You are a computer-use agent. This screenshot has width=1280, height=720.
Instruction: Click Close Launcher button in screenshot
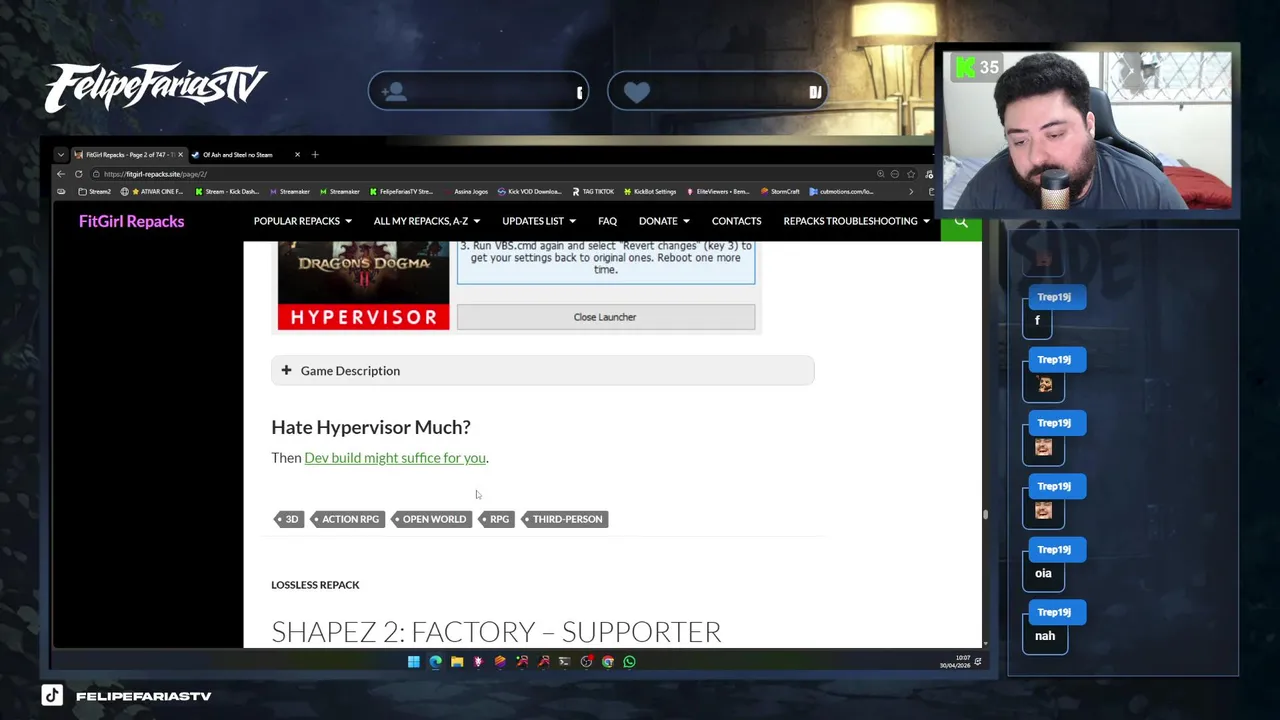(605, 317)
